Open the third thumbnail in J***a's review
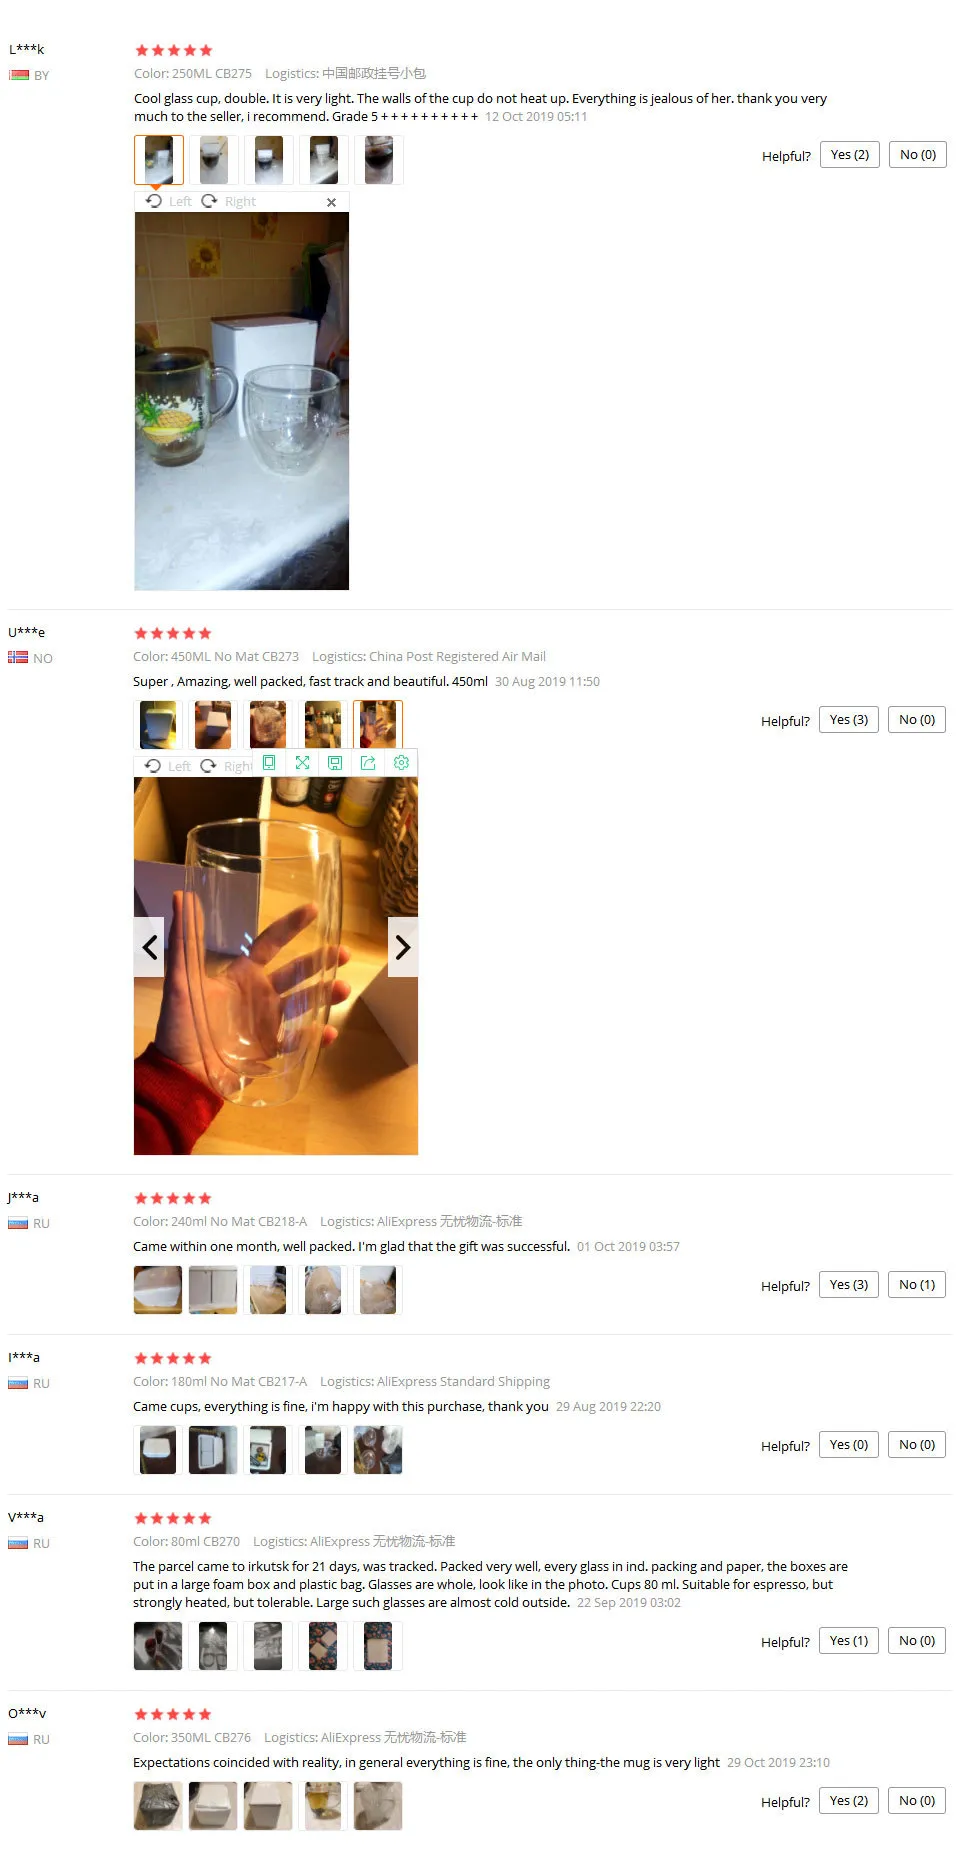 click(268, 1290)
